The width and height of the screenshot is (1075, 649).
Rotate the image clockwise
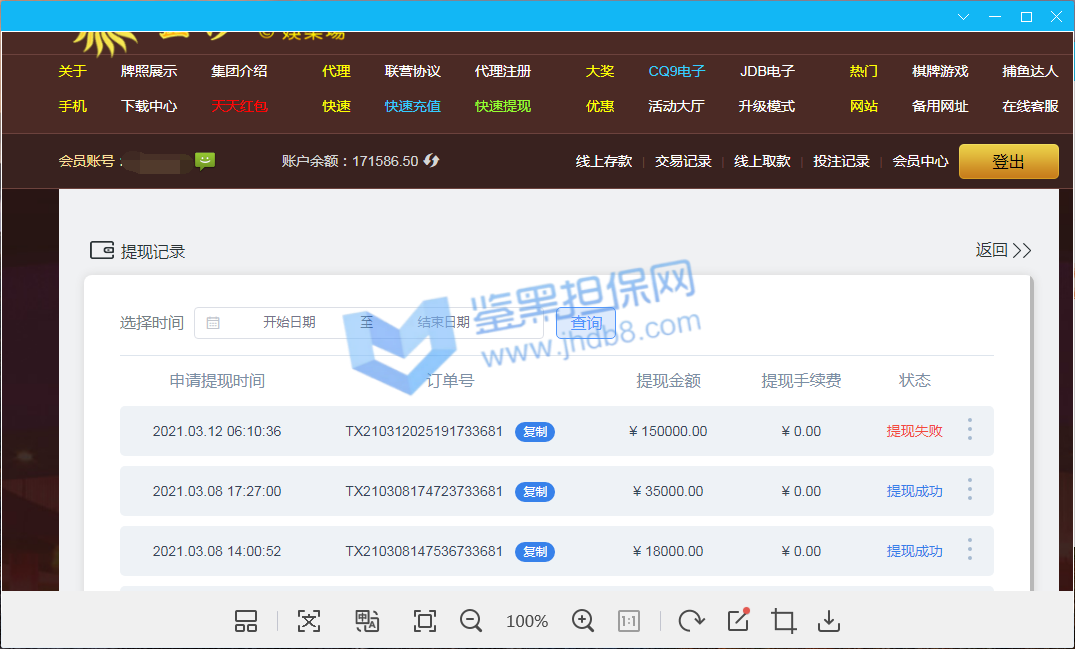(690, 621)
